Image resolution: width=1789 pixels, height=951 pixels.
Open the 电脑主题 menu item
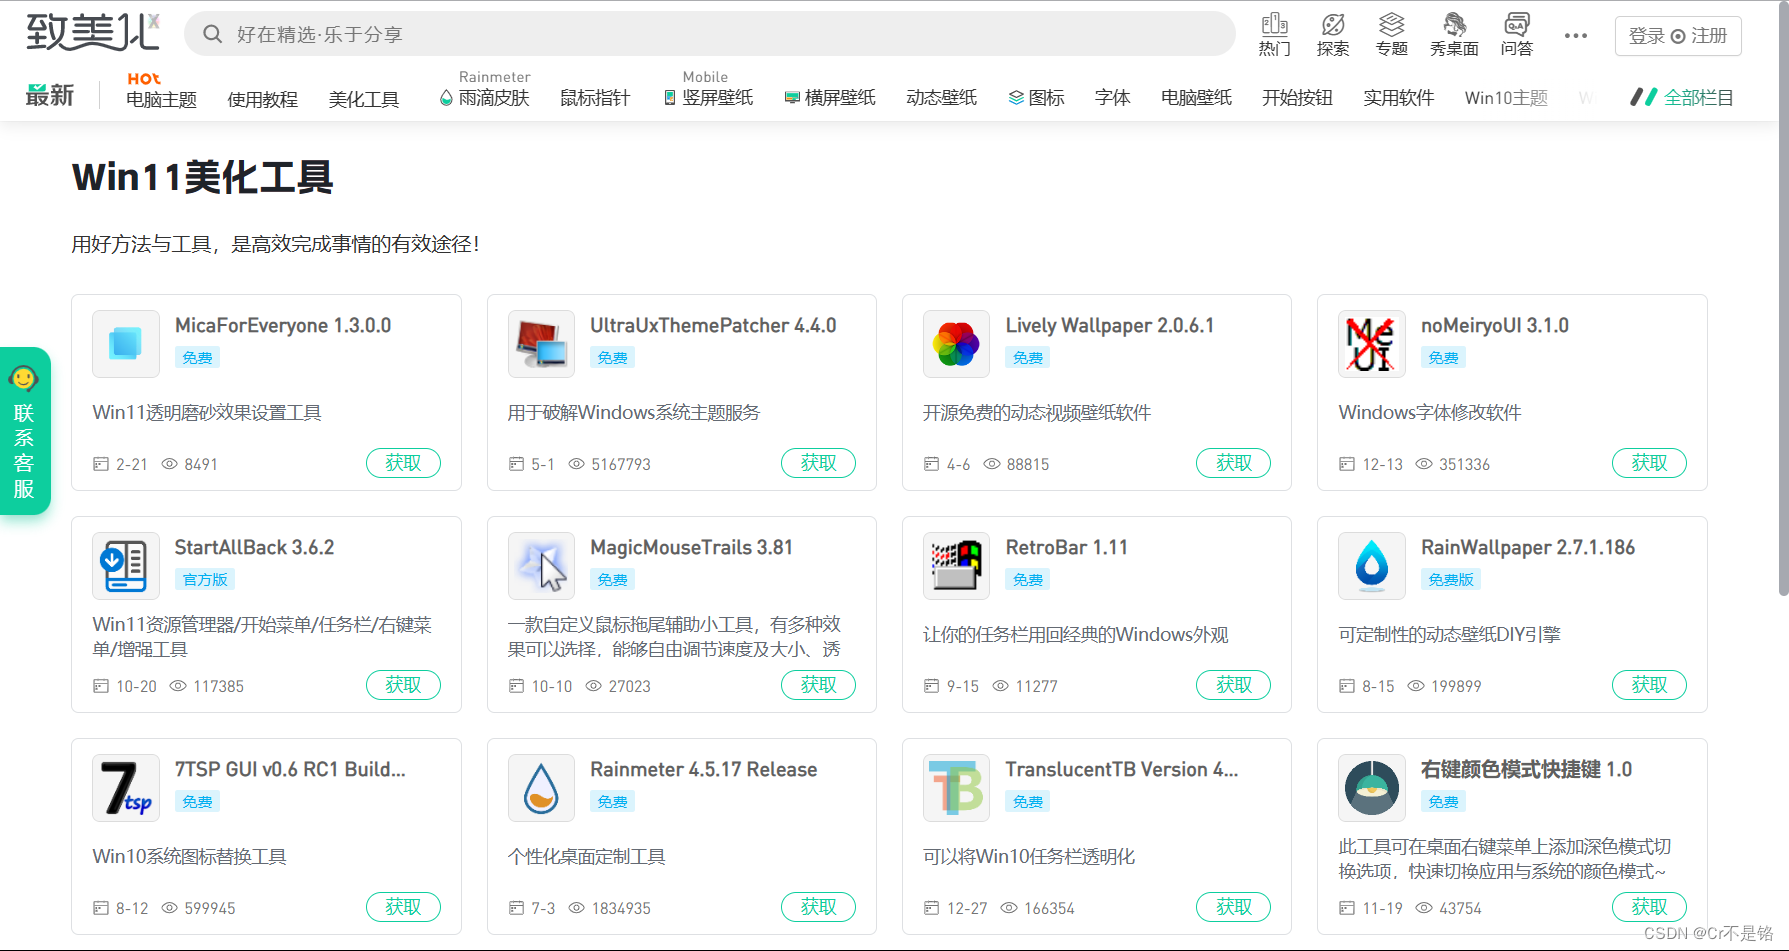tap(161, 98)
